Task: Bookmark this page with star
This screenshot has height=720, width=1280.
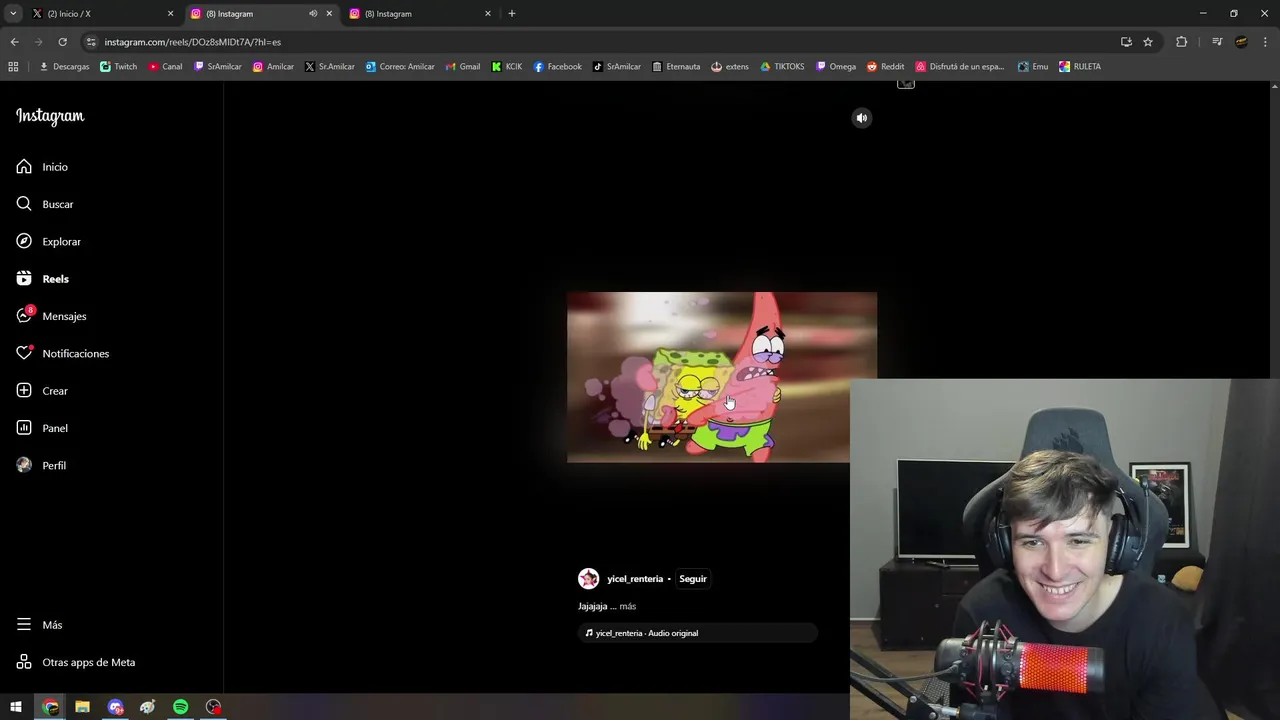Action: pos(1148,42)
